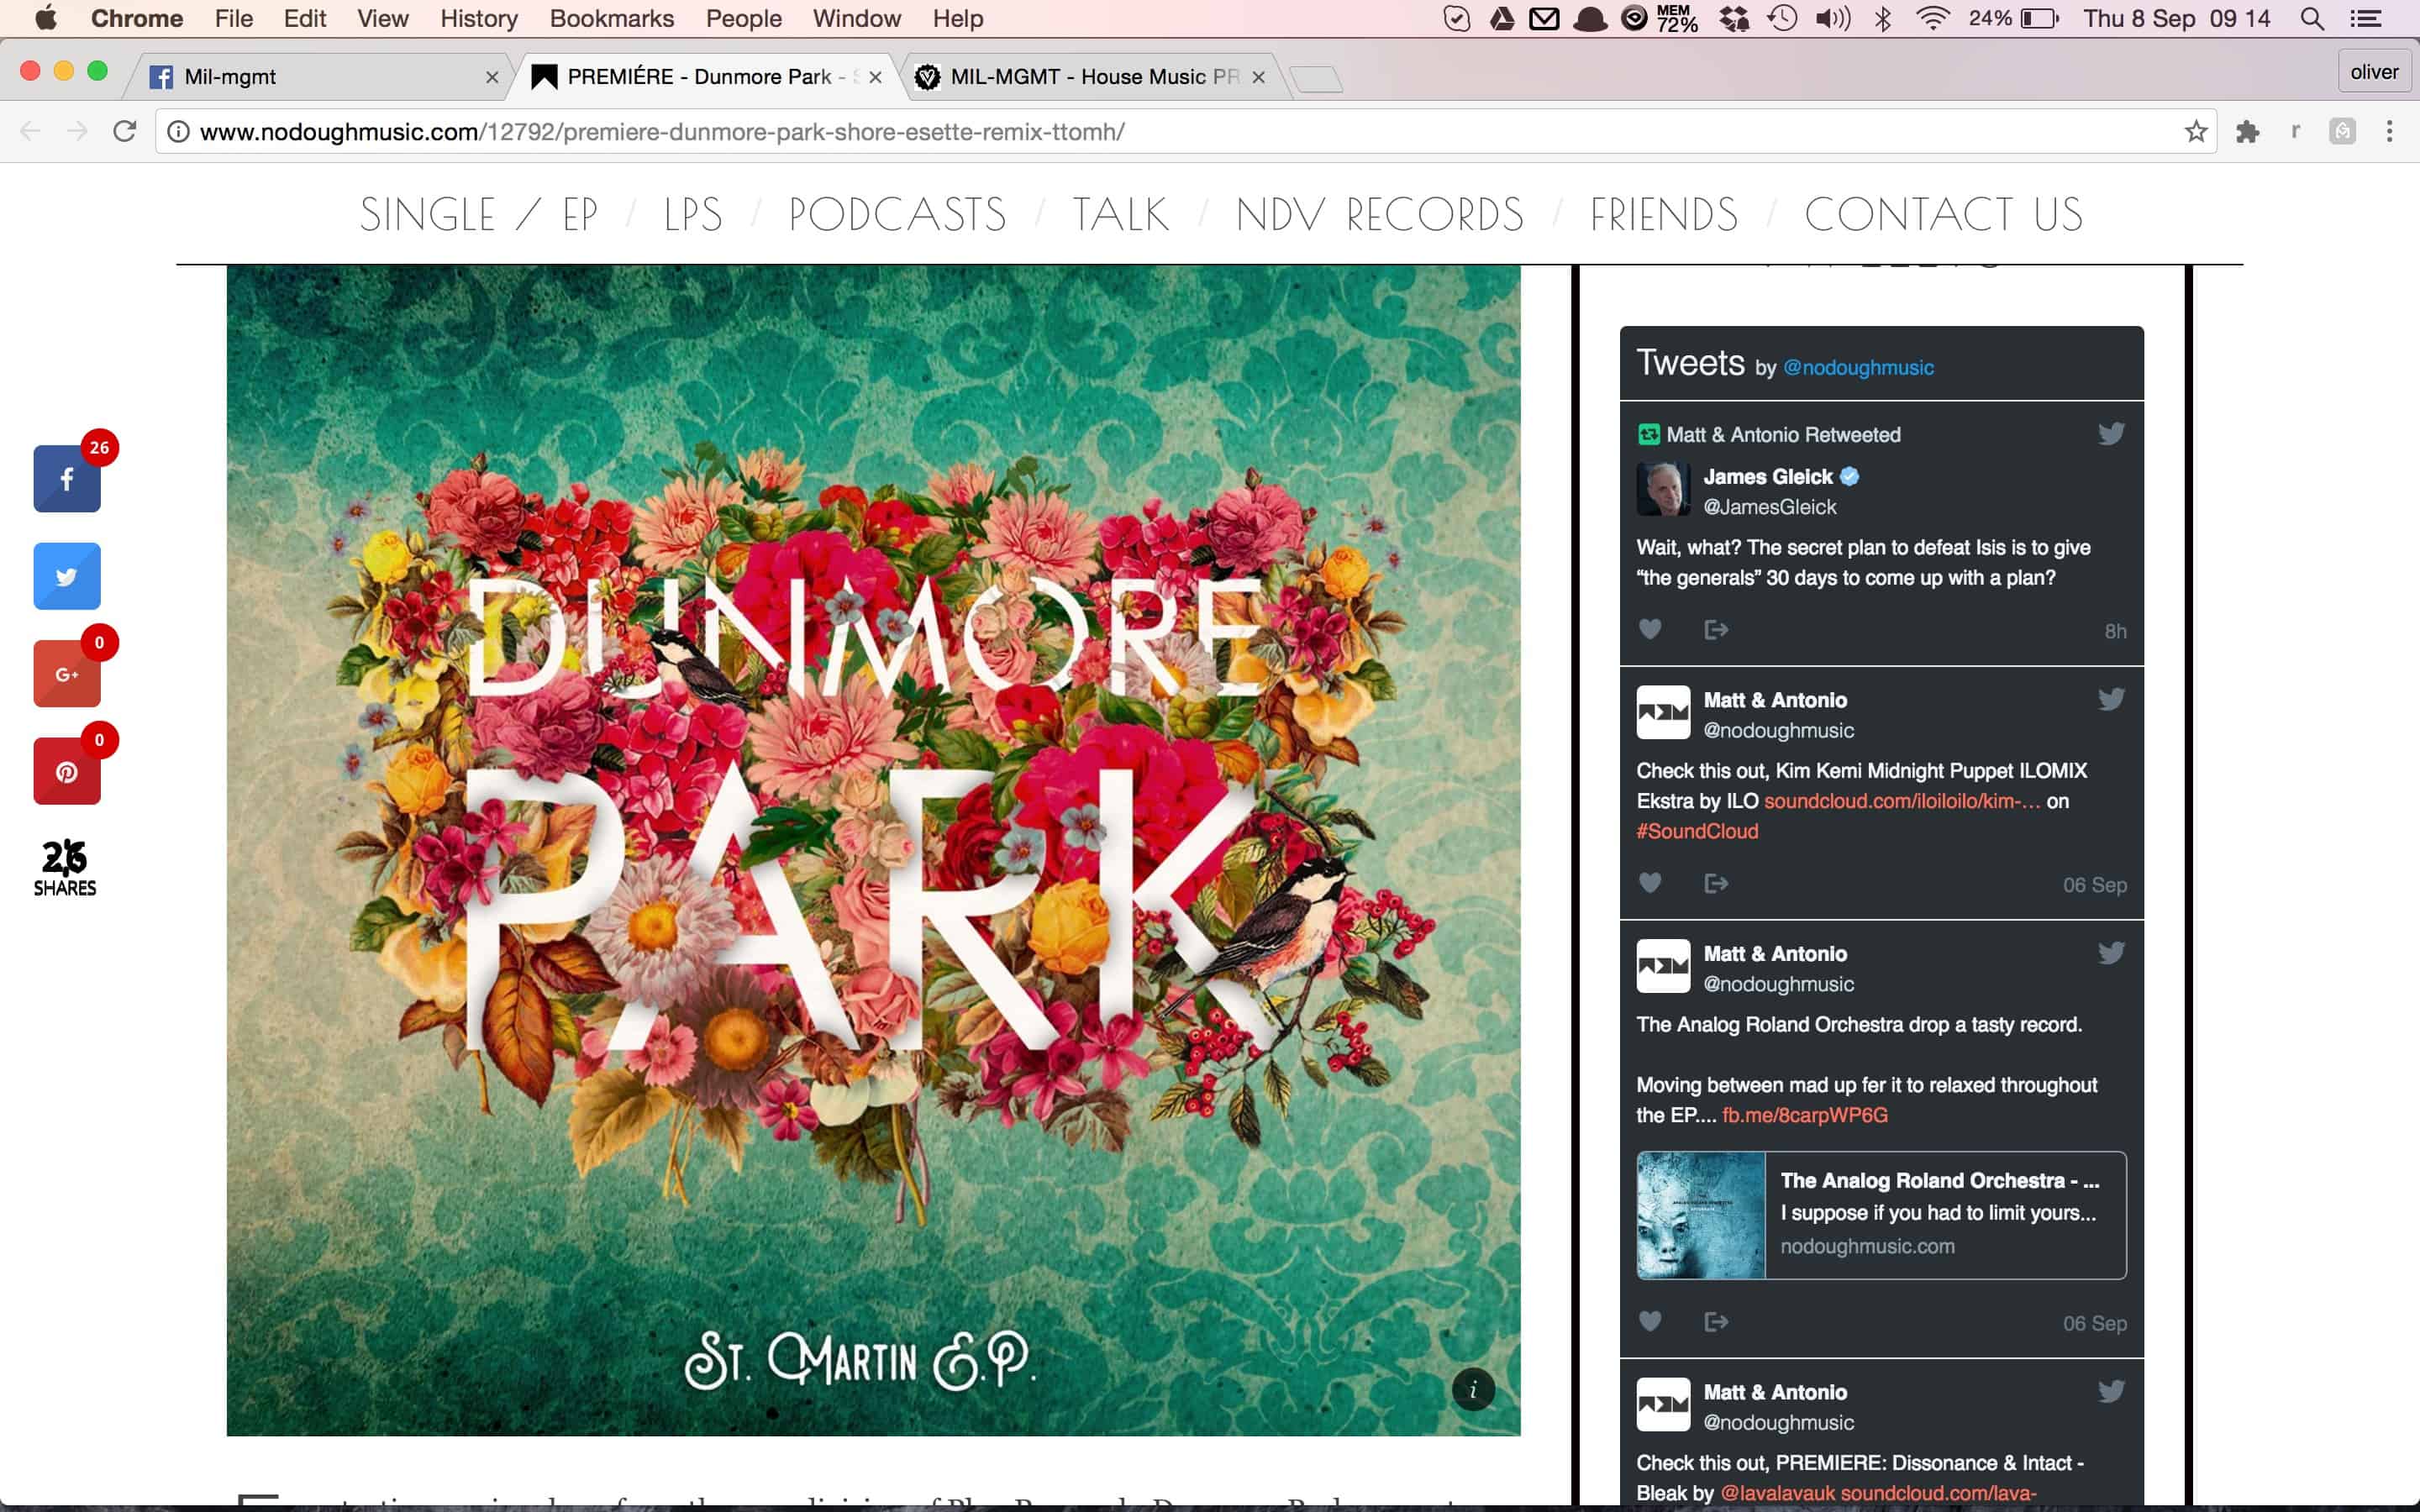Open the Notification Center icon

pos(2365,19)
